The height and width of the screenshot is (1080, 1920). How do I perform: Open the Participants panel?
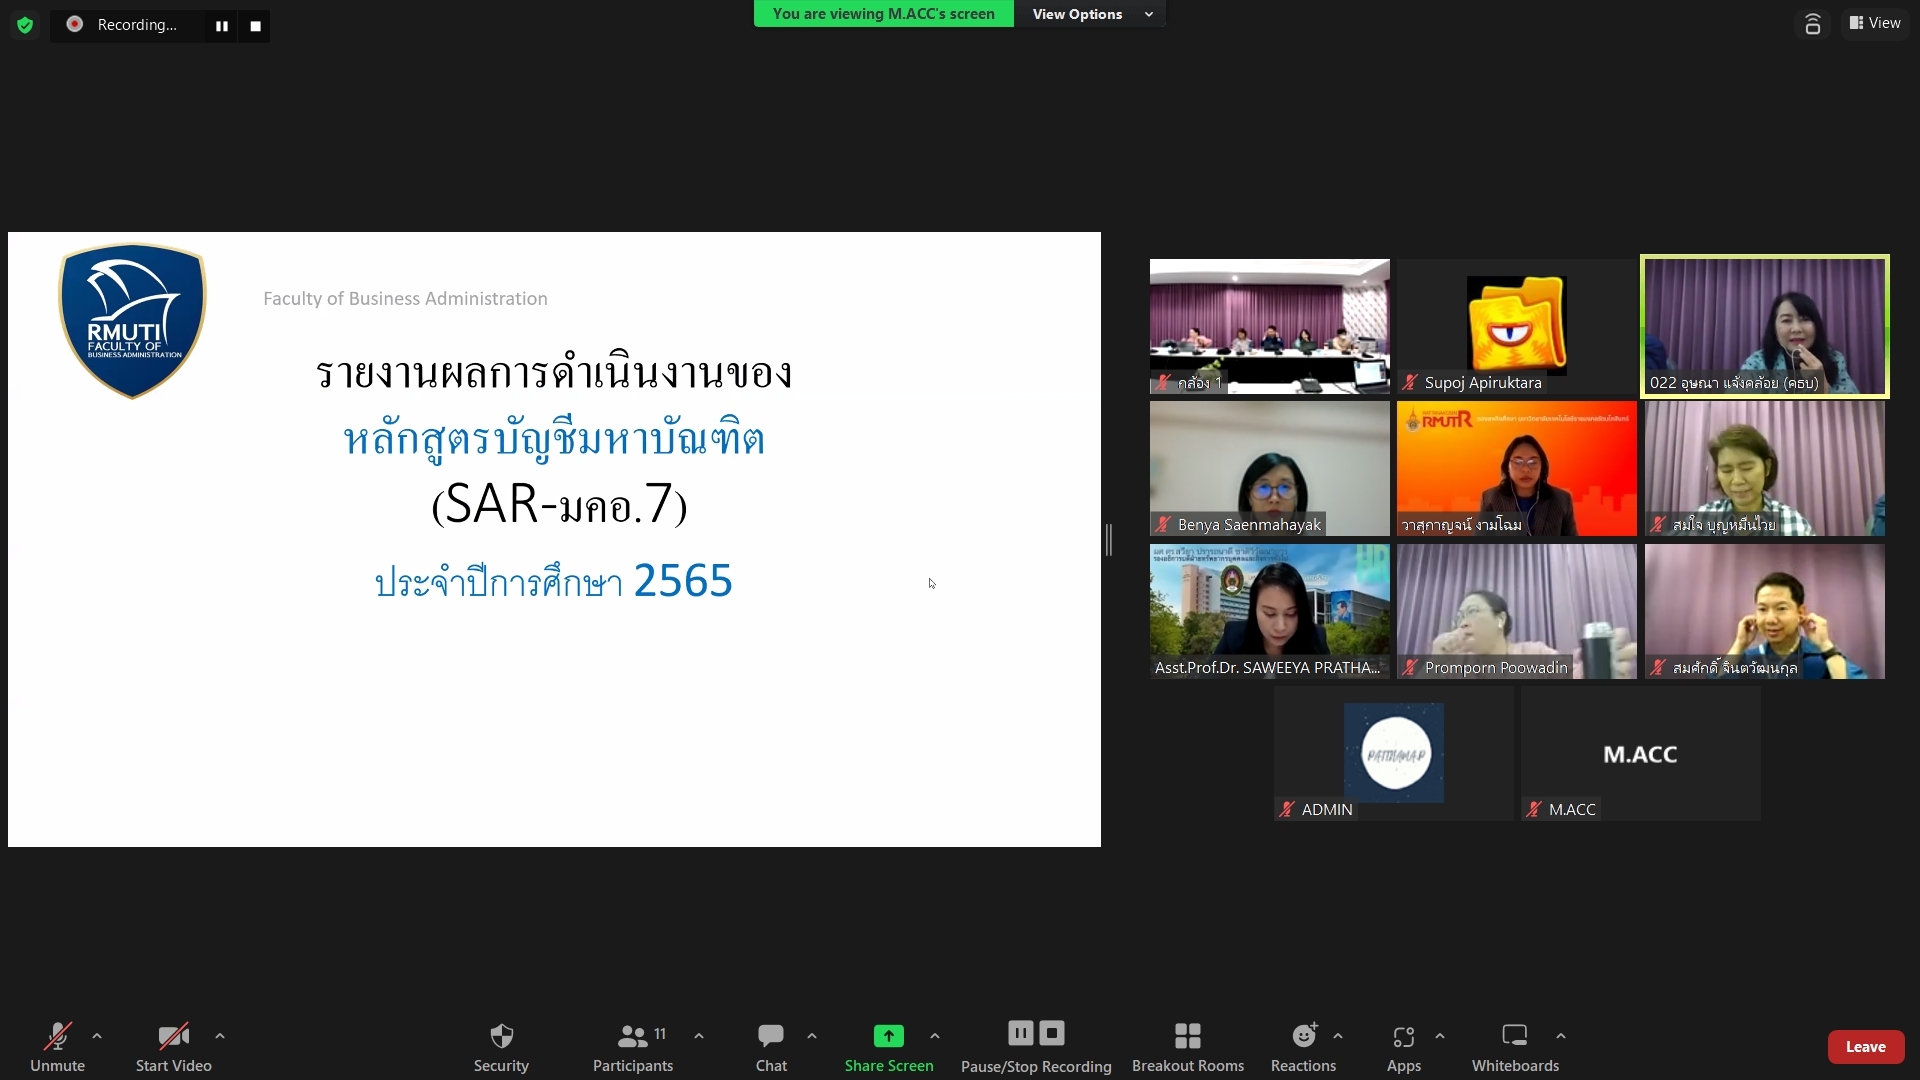click(x=633, y=1047)
